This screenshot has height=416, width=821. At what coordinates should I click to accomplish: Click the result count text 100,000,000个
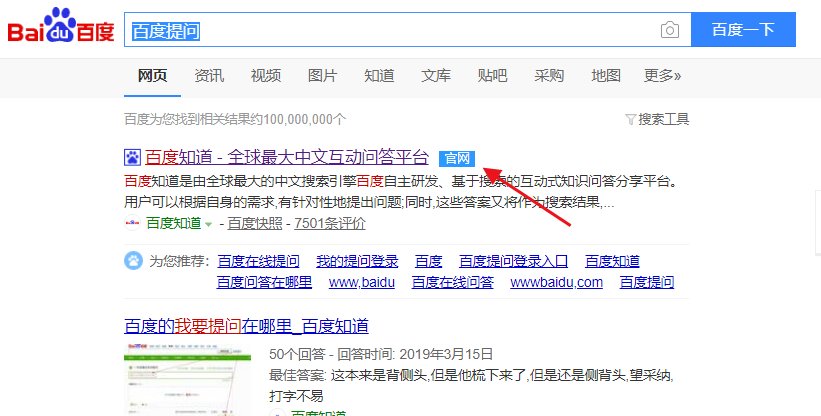point(305,119)
